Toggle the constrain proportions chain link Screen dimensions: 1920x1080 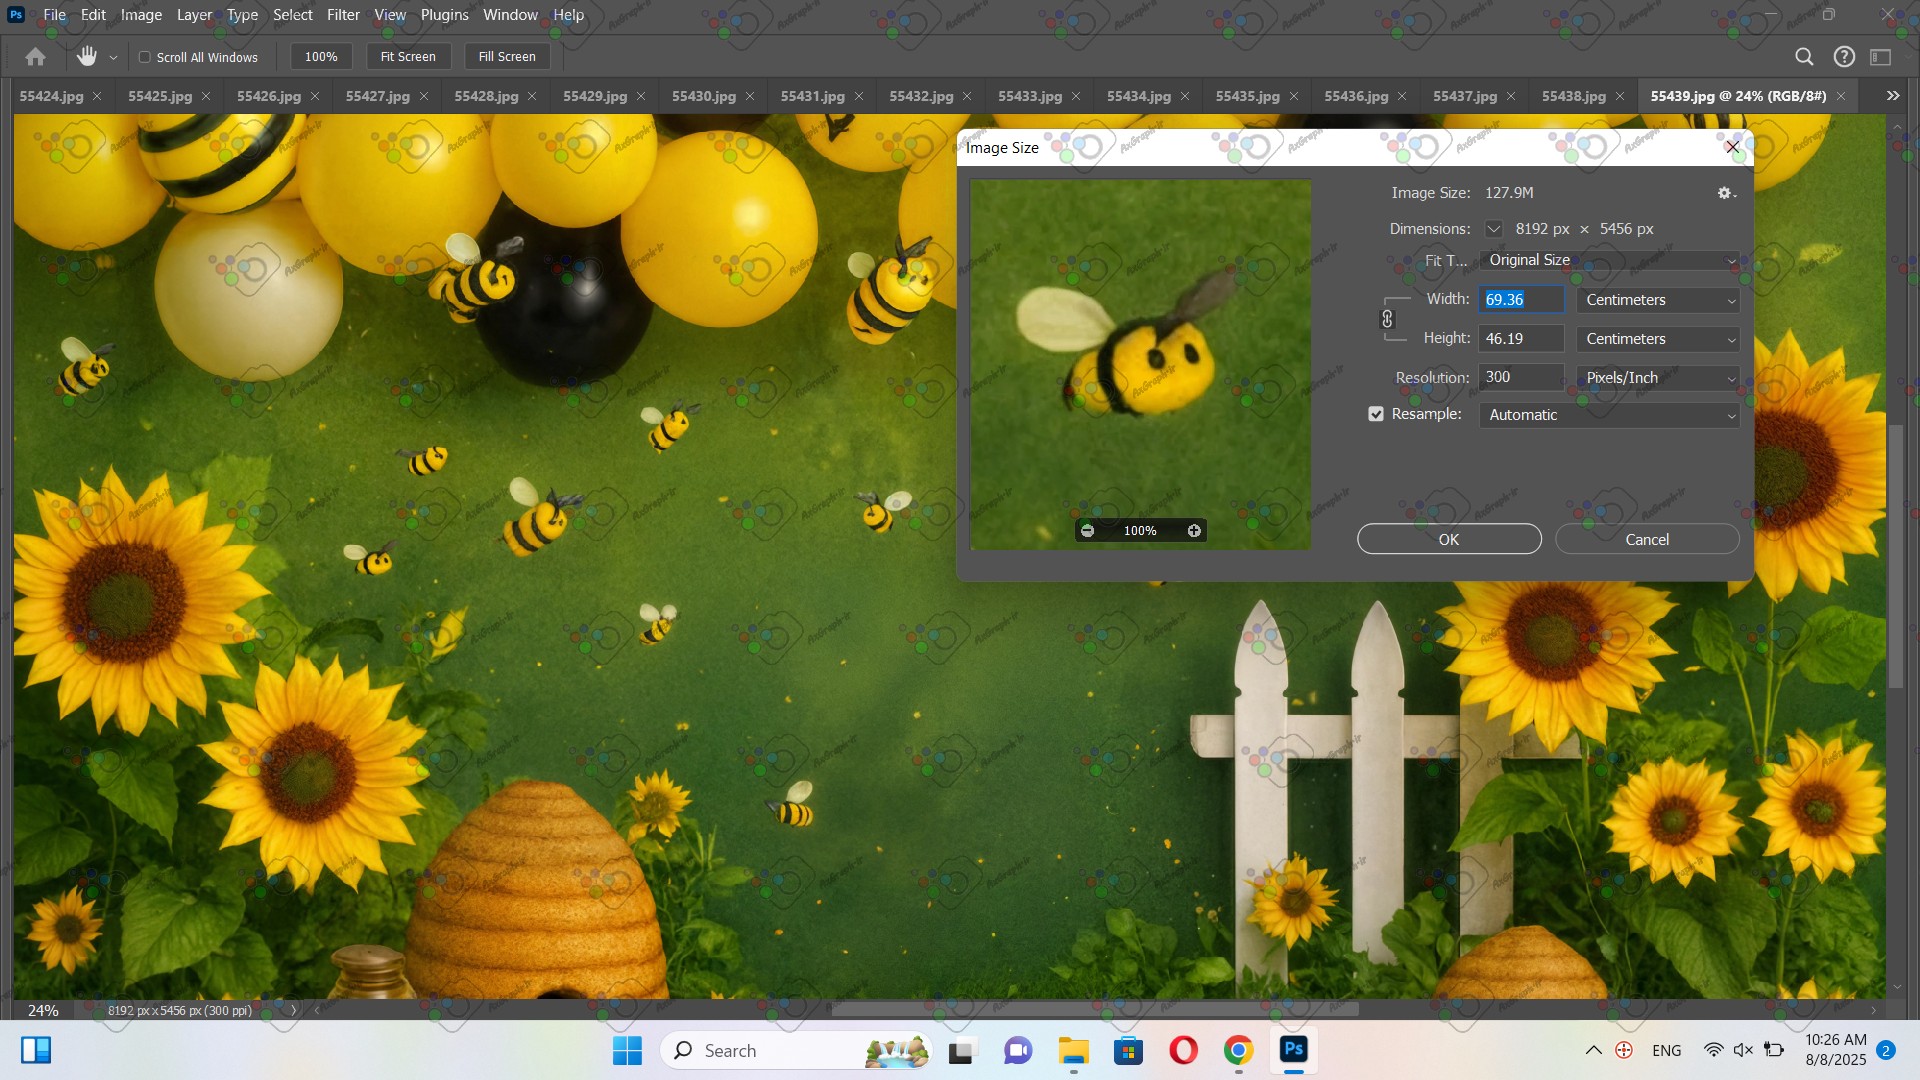tap(1387, 319)
